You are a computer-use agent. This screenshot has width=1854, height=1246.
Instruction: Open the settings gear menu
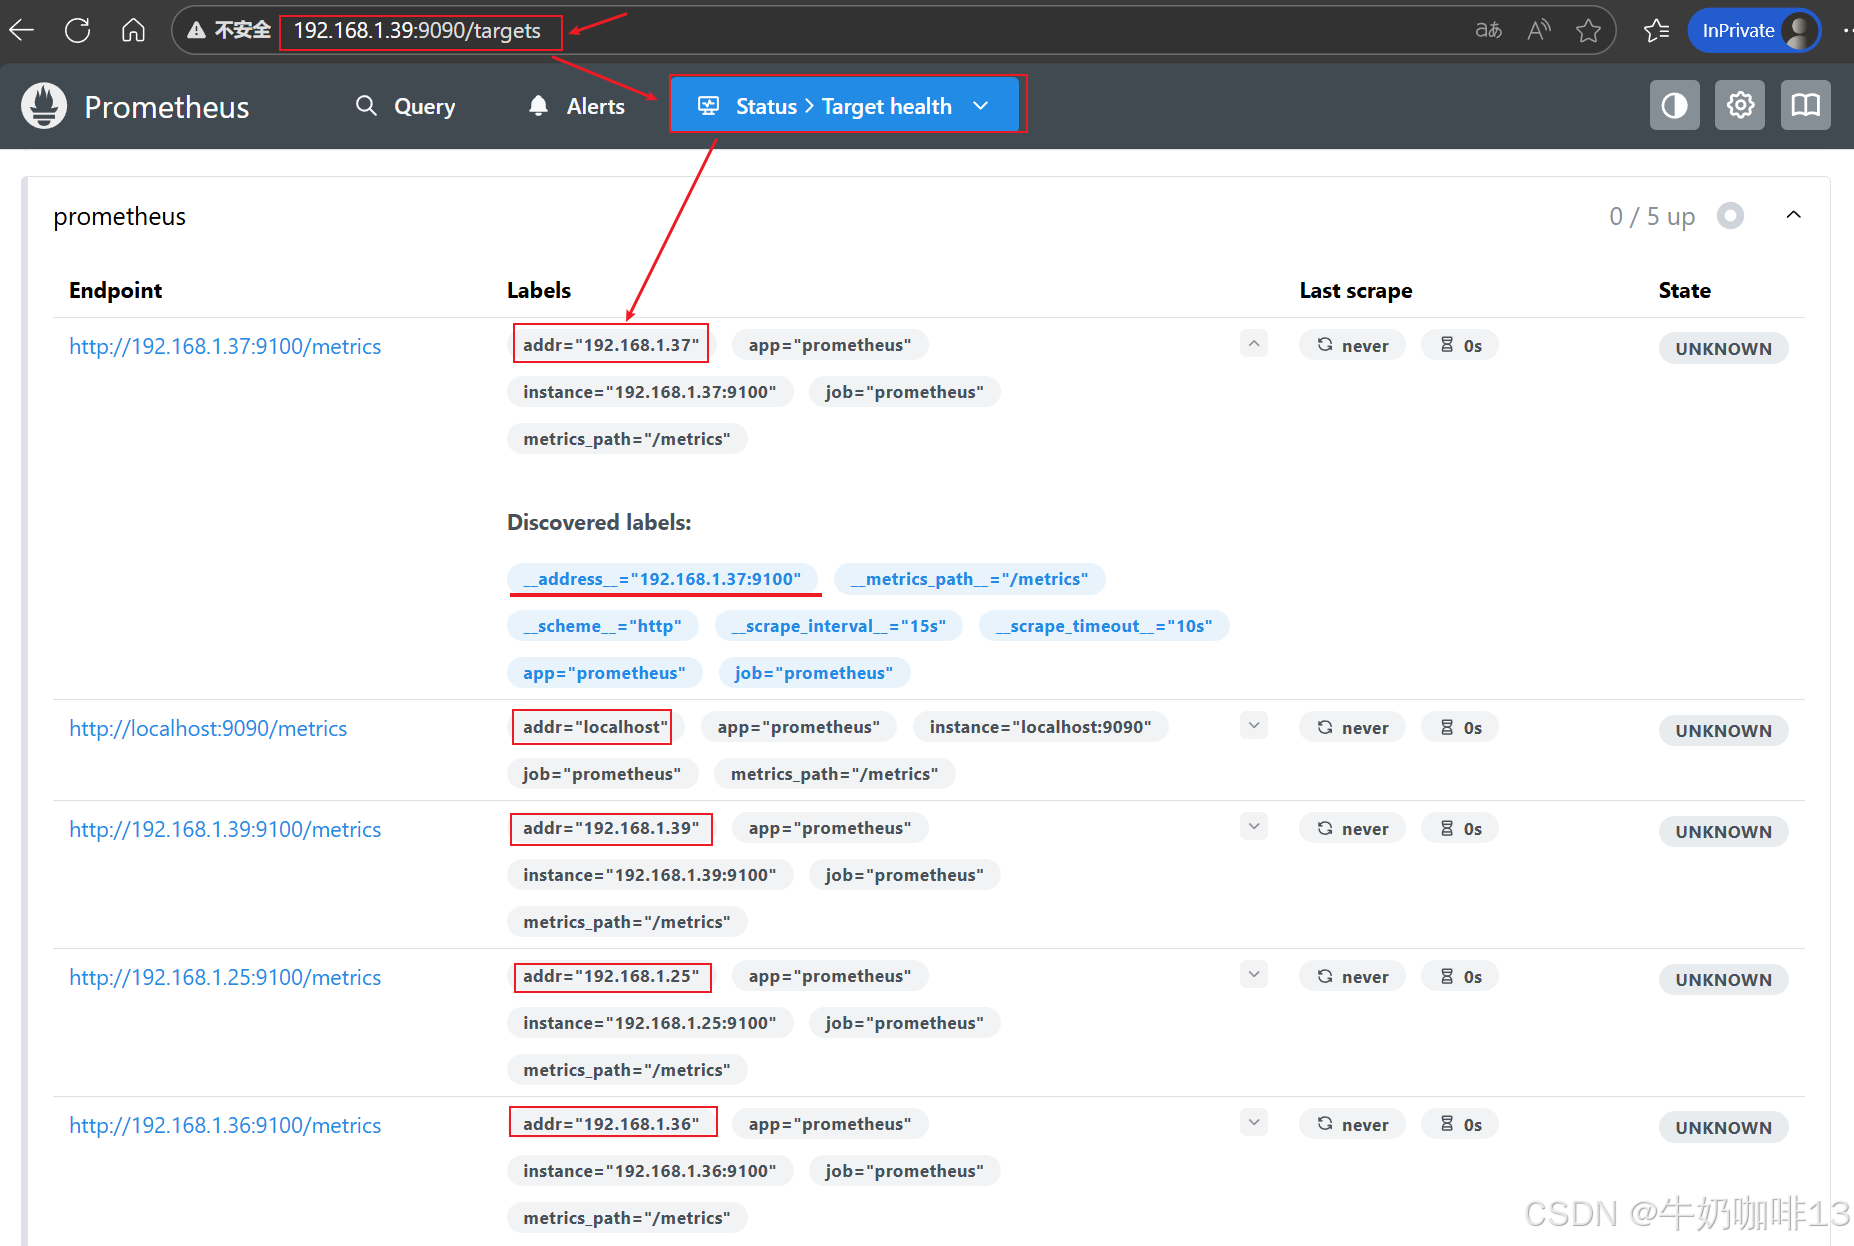click(x=1740, y=105)
